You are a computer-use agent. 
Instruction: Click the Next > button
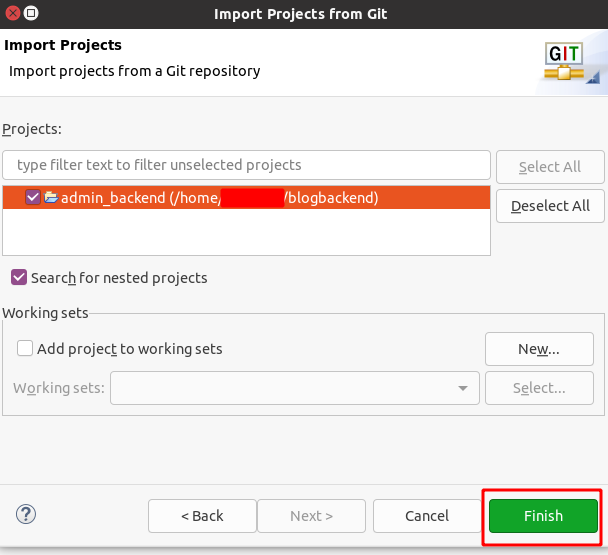tap(311, 516)
